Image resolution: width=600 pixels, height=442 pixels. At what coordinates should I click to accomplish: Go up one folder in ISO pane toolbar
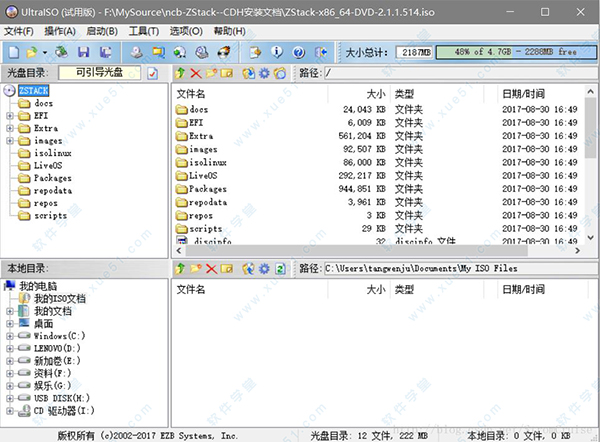(x=179, y=73)
